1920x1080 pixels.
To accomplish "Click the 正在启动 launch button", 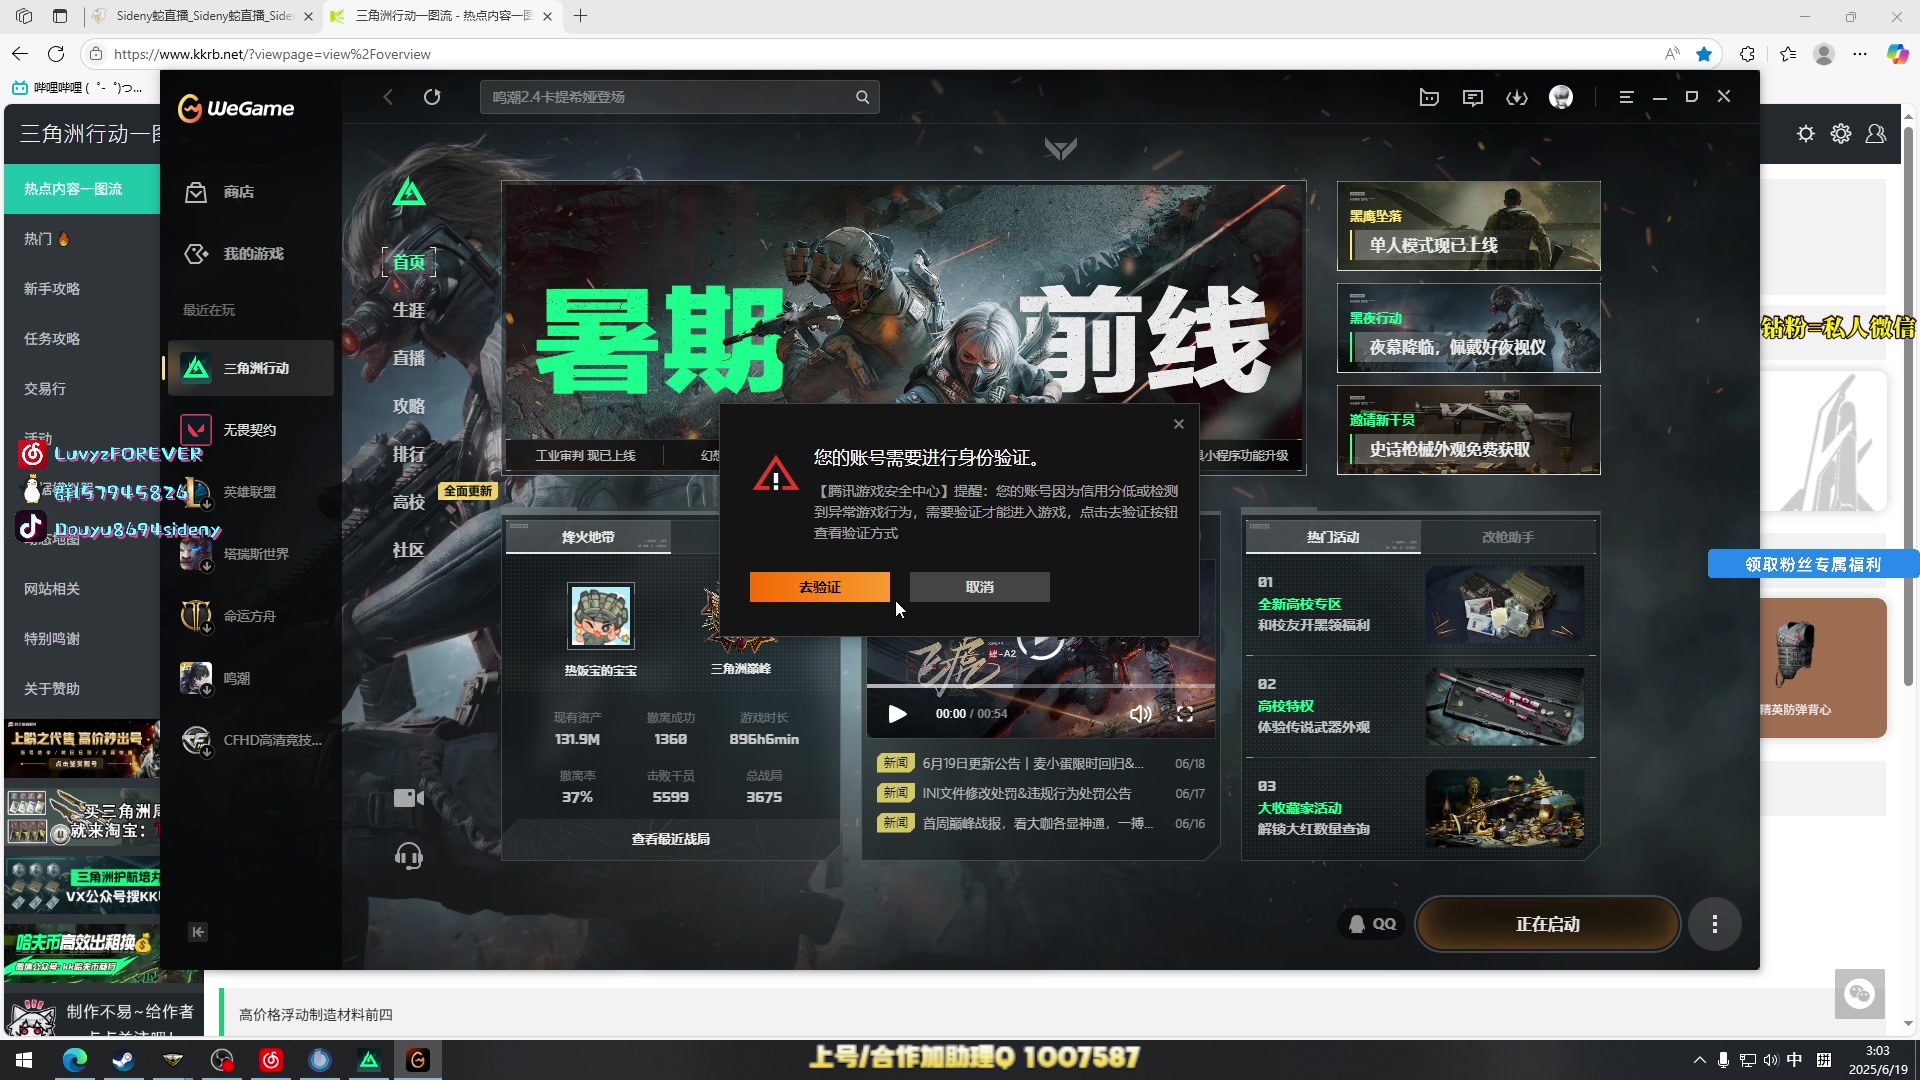I will tap(1547, 924).
